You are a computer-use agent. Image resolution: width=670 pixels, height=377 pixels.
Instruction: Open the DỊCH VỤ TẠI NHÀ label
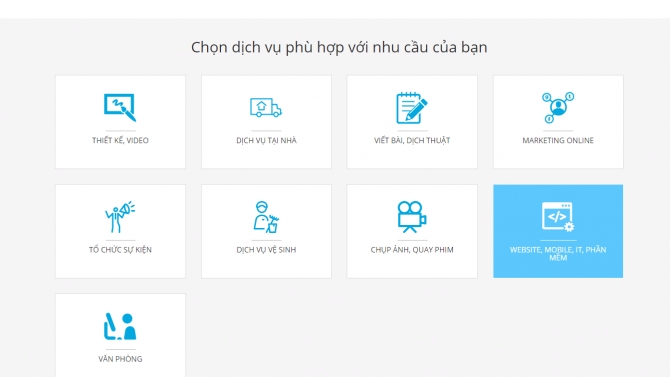point(266,140)
